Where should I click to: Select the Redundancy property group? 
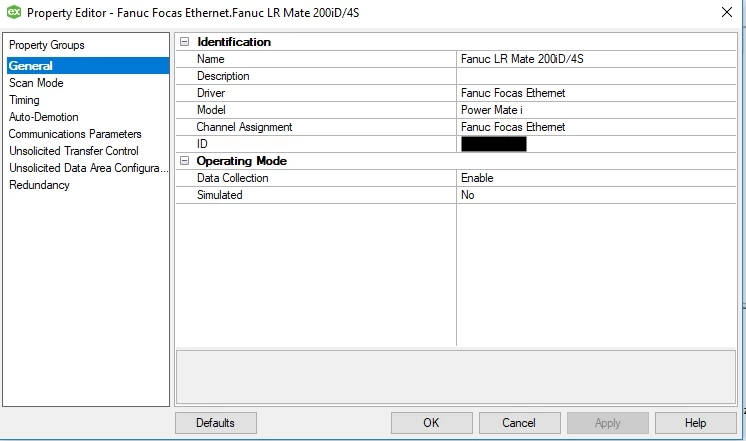39,185
